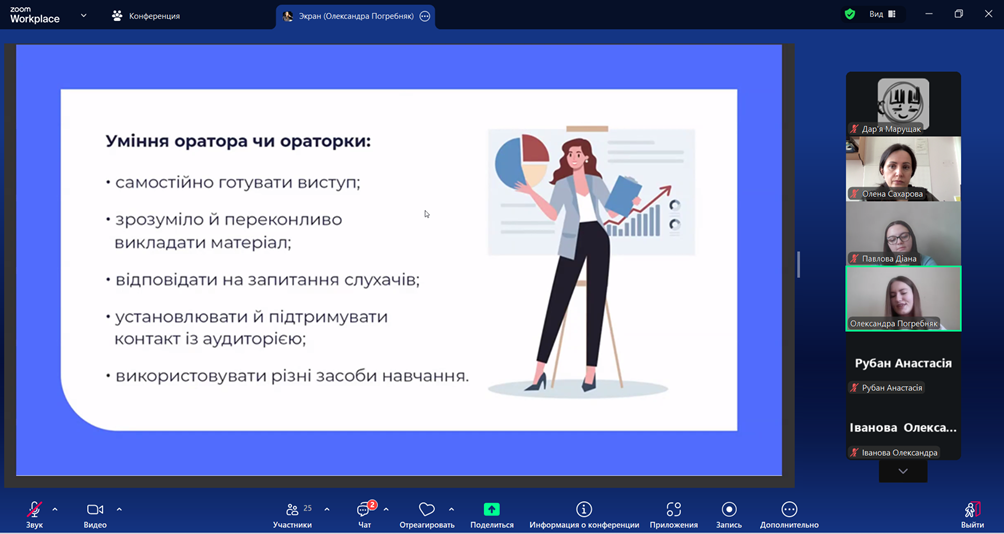Open the Конференция tab in title bar
This screenshot has width=1004, height=534.
(146, 16)
